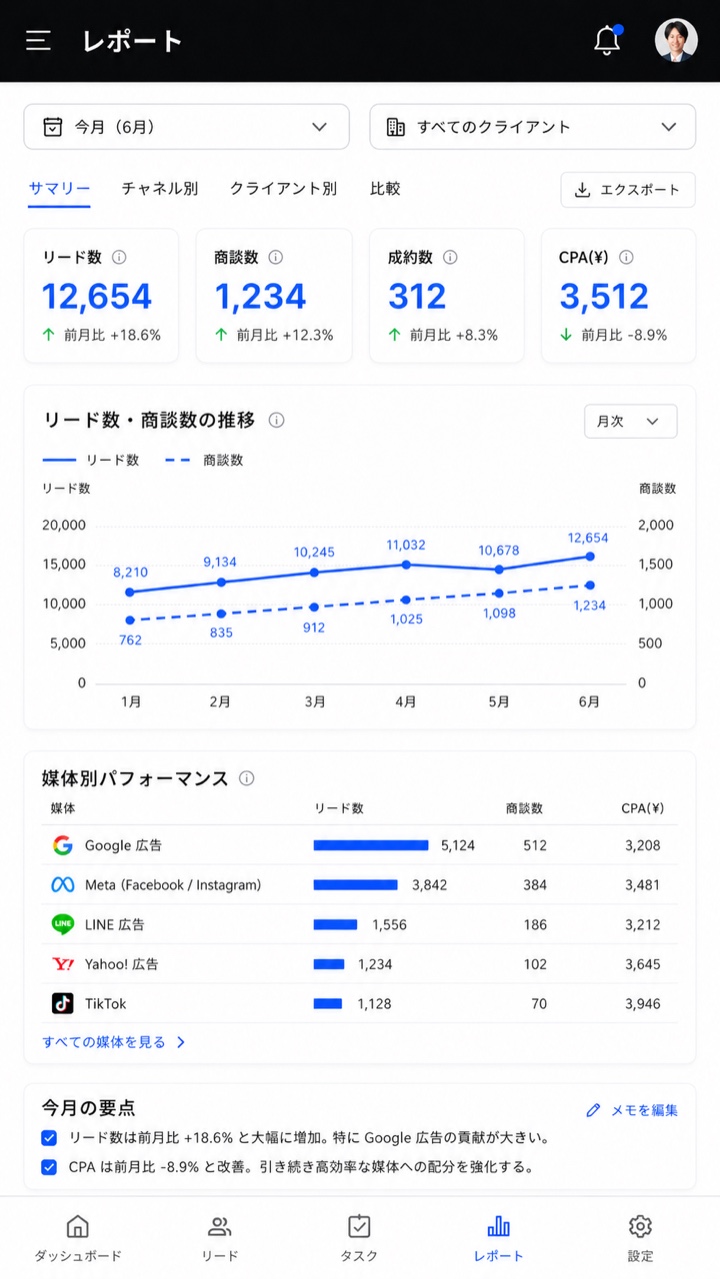Show info for 商談数 card

[x=275, y=257]
